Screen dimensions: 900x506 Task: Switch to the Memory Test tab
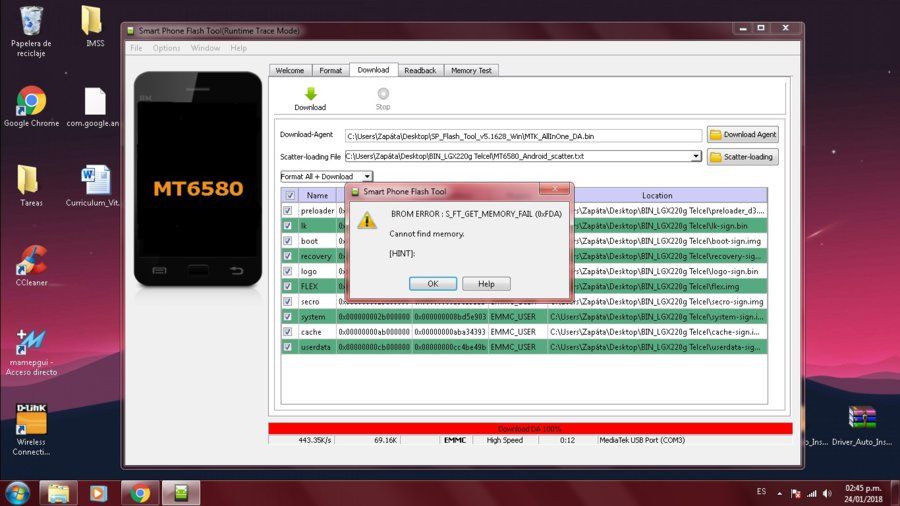[471, 71]
